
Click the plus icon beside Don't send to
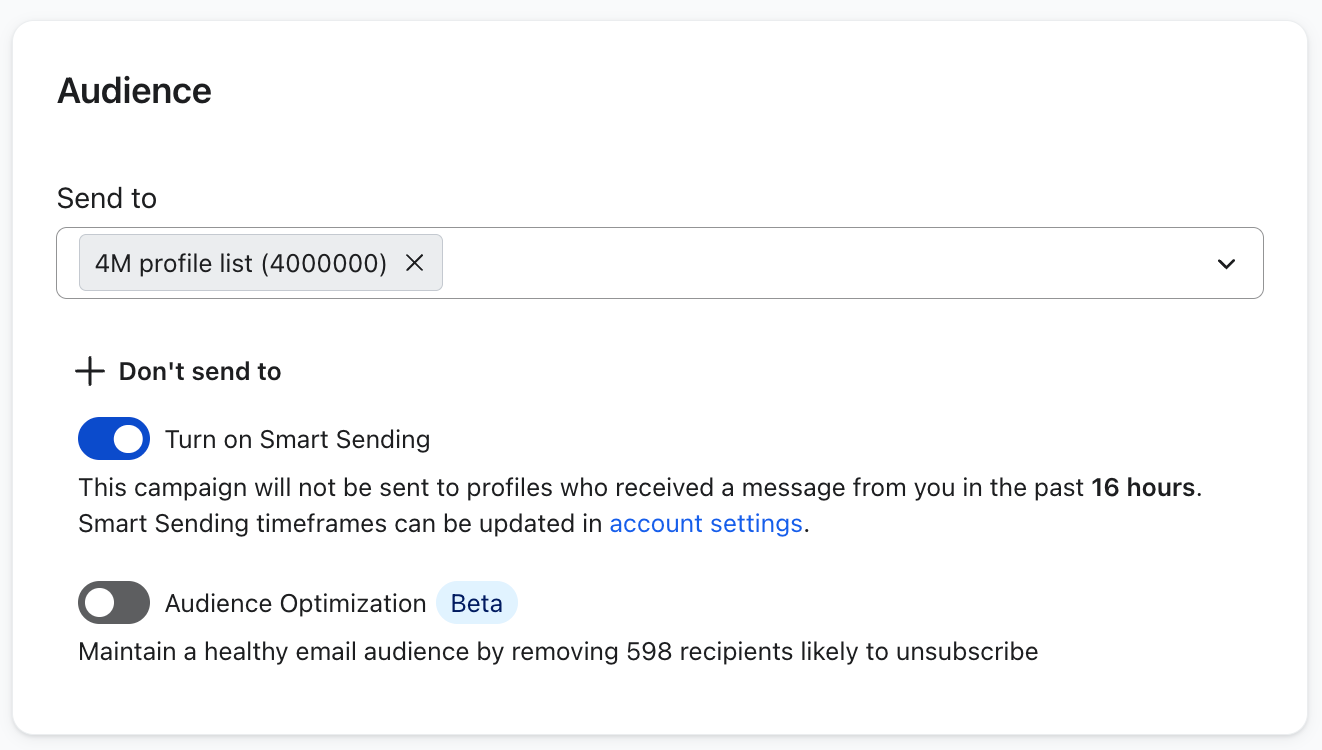(90, 372)
